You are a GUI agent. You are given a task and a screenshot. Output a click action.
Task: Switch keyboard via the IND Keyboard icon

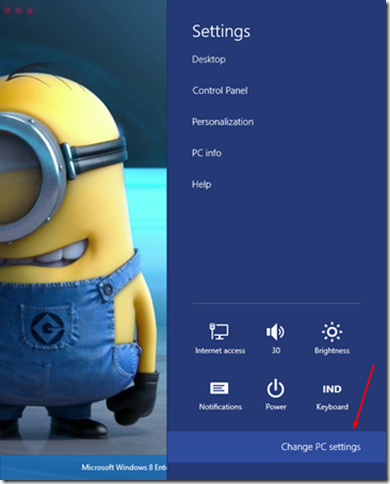(x=332, y=389)
